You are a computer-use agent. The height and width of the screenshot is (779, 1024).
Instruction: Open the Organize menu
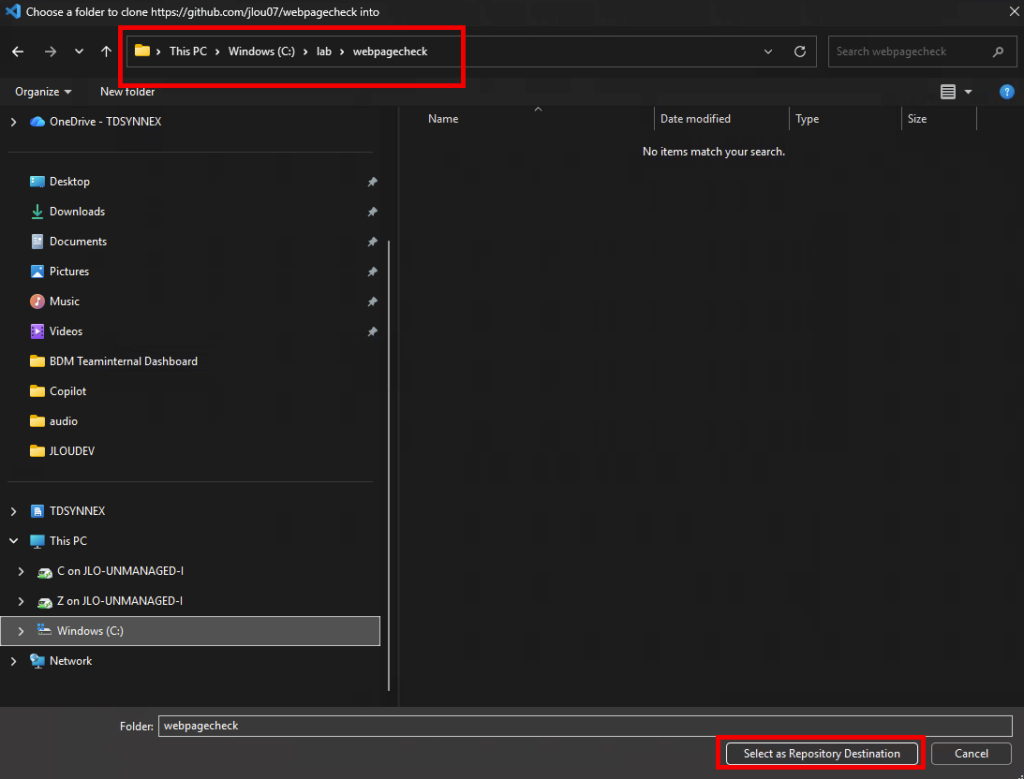tap(43, 92)
